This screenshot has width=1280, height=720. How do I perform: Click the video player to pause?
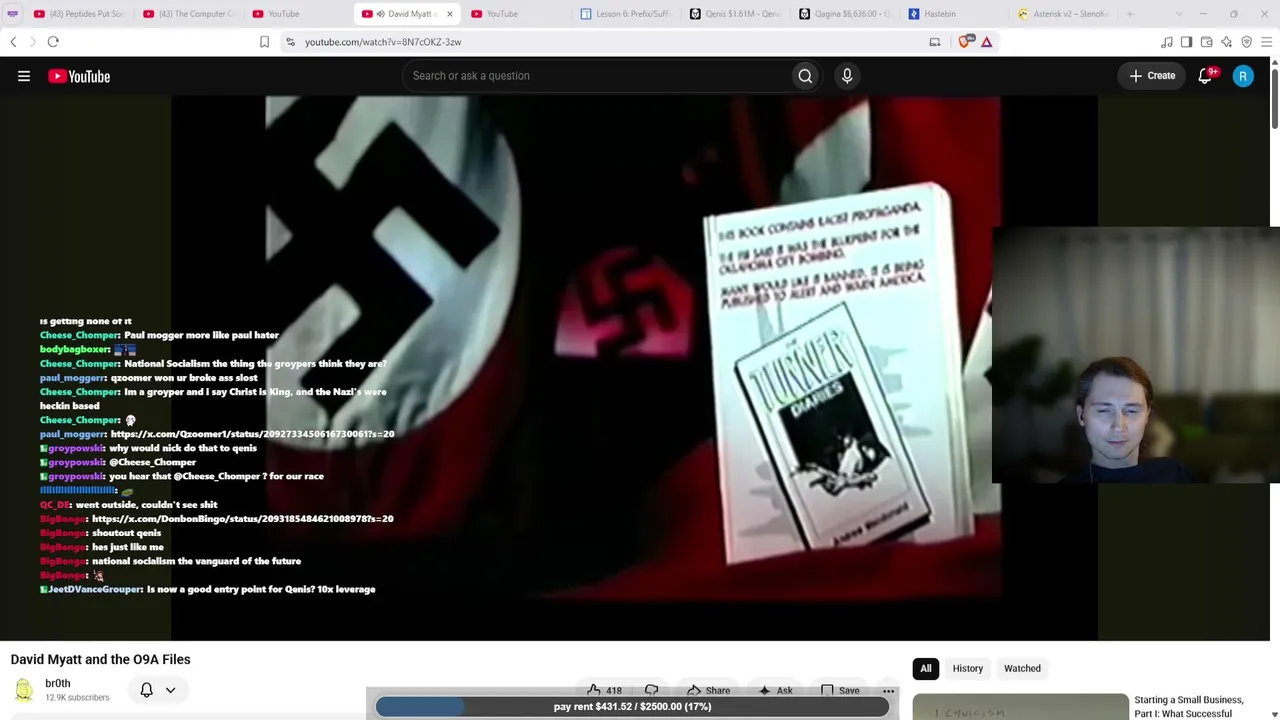[634, 368]
